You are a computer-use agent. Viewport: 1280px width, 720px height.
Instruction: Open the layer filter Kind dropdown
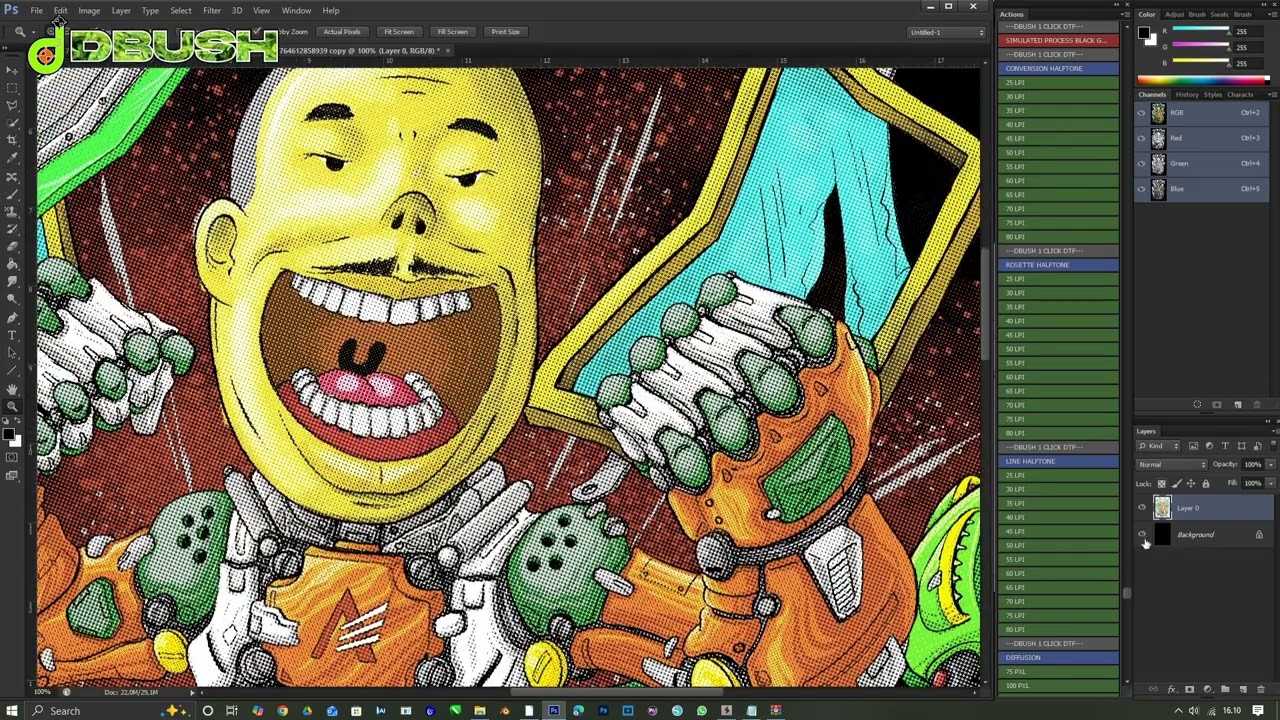1158,445
